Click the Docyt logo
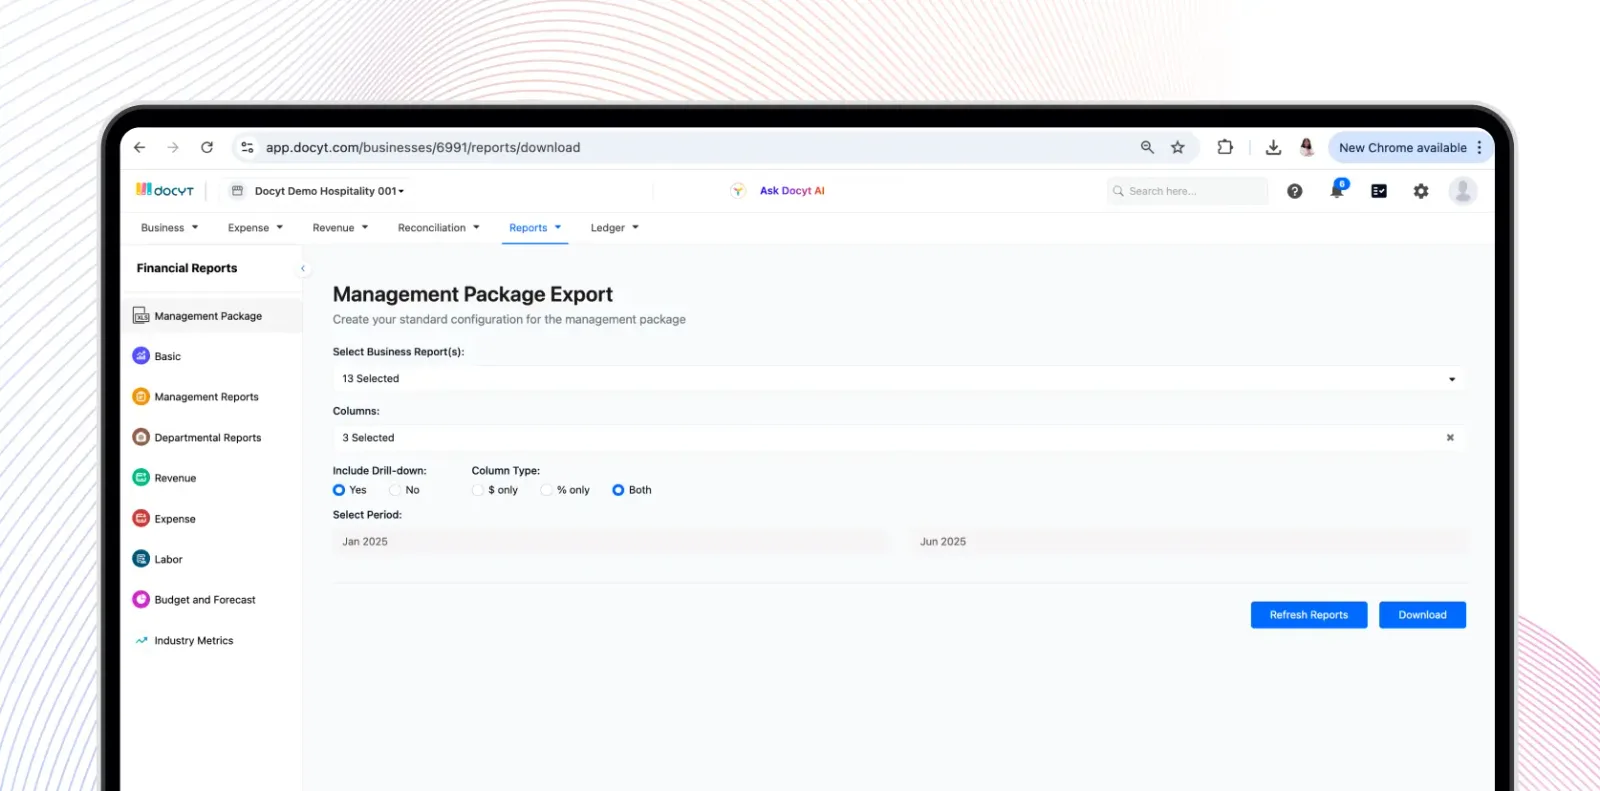Screen dimensions: 1600x791 click(x=165, y=190)
